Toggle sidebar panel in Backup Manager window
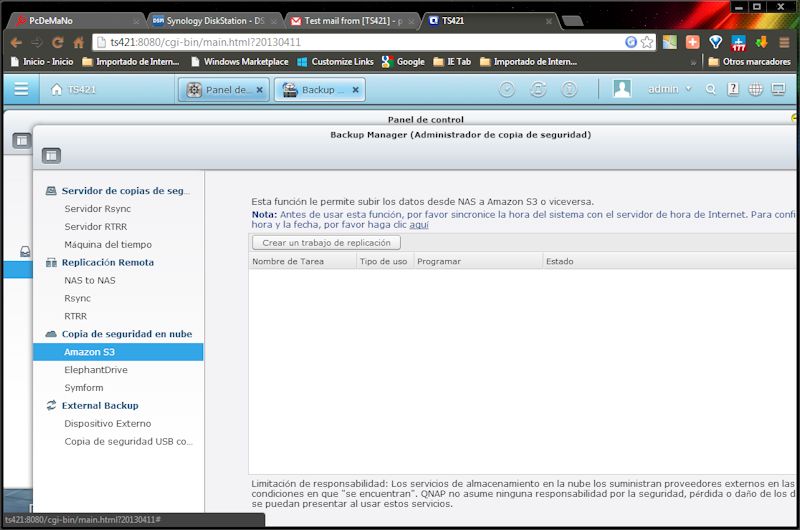This screenshot has width=800, height=530. click(51, 156)
